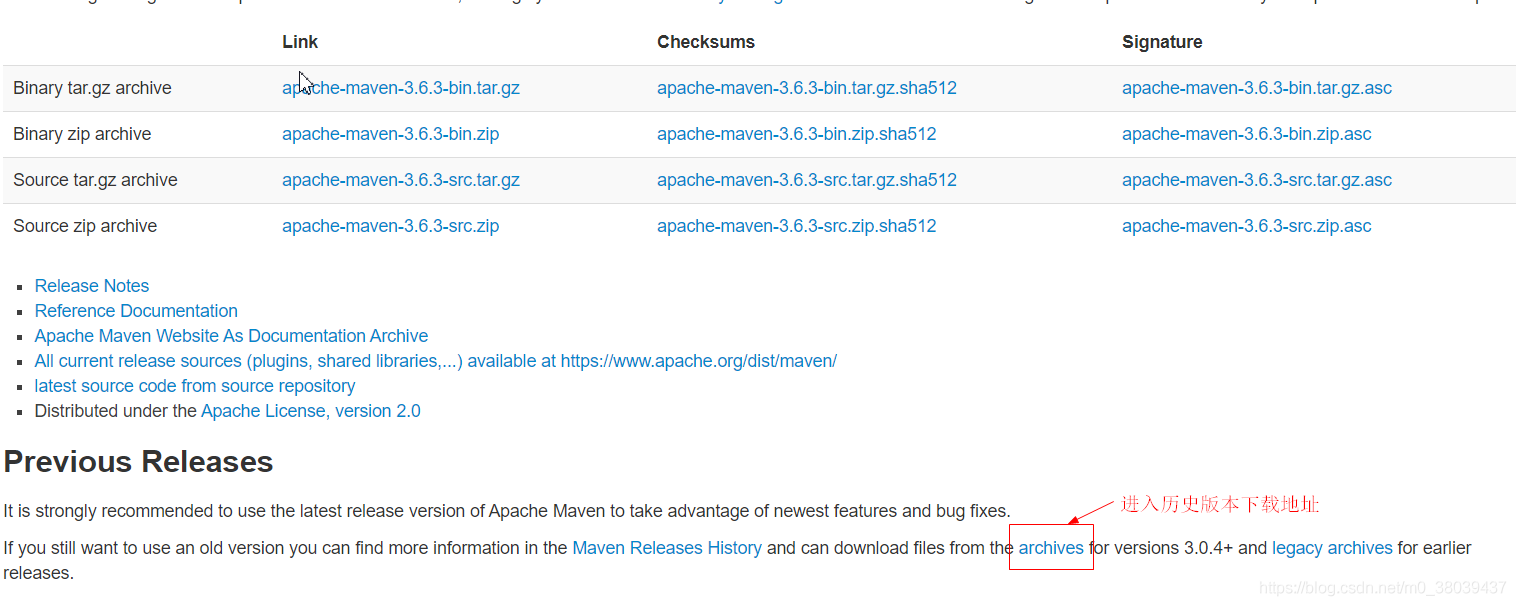The image size is (1516, 606).
Task: Download apache-maven-3.6.3-src.tar.gz
Action: 401,180
